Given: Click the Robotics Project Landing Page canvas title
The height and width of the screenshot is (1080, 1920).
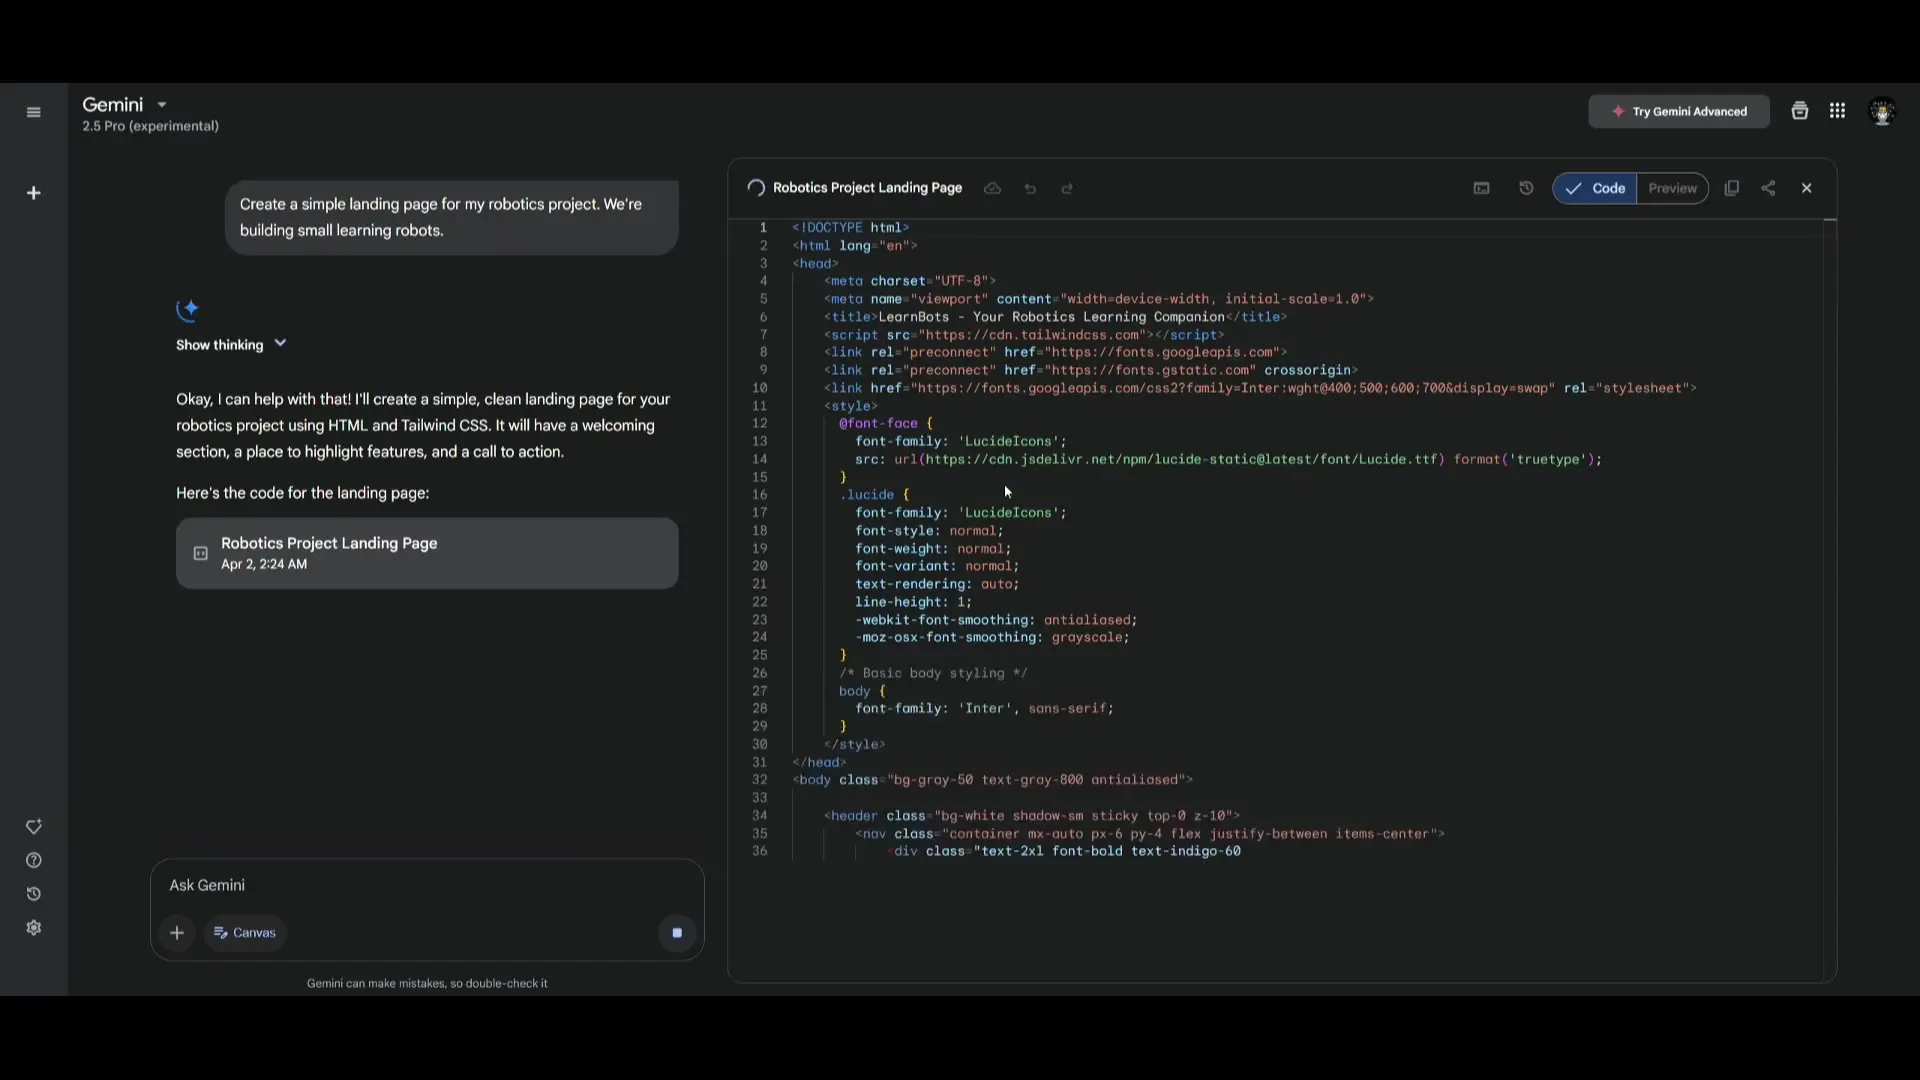Looking at the screenshot, I should click(867, 188).
